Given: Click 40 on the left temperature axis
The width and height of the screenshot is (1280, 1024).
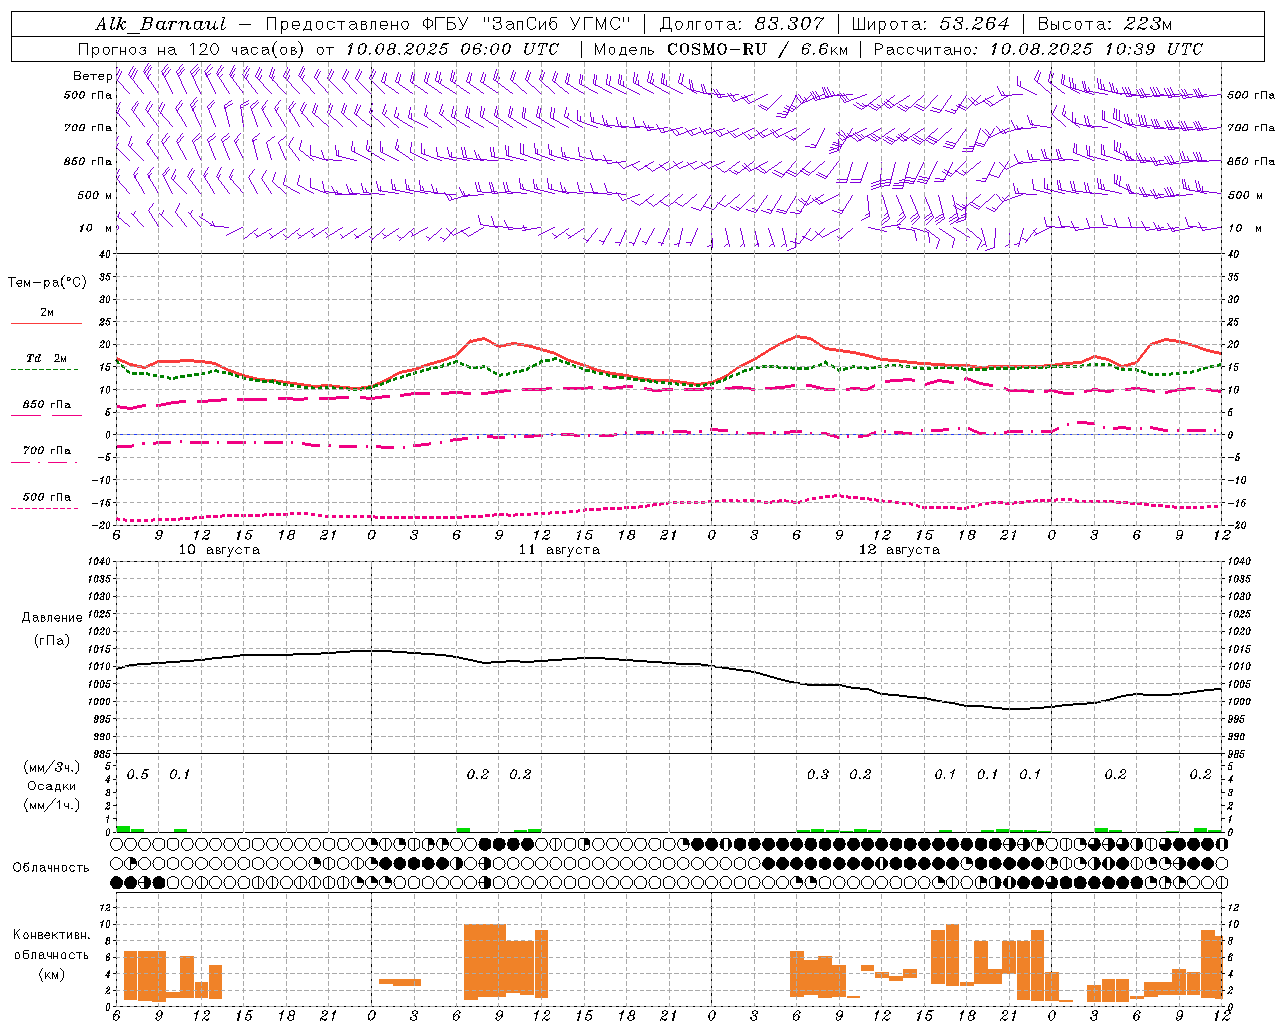Looking at the screenshot, I should [x=104, y=254].
